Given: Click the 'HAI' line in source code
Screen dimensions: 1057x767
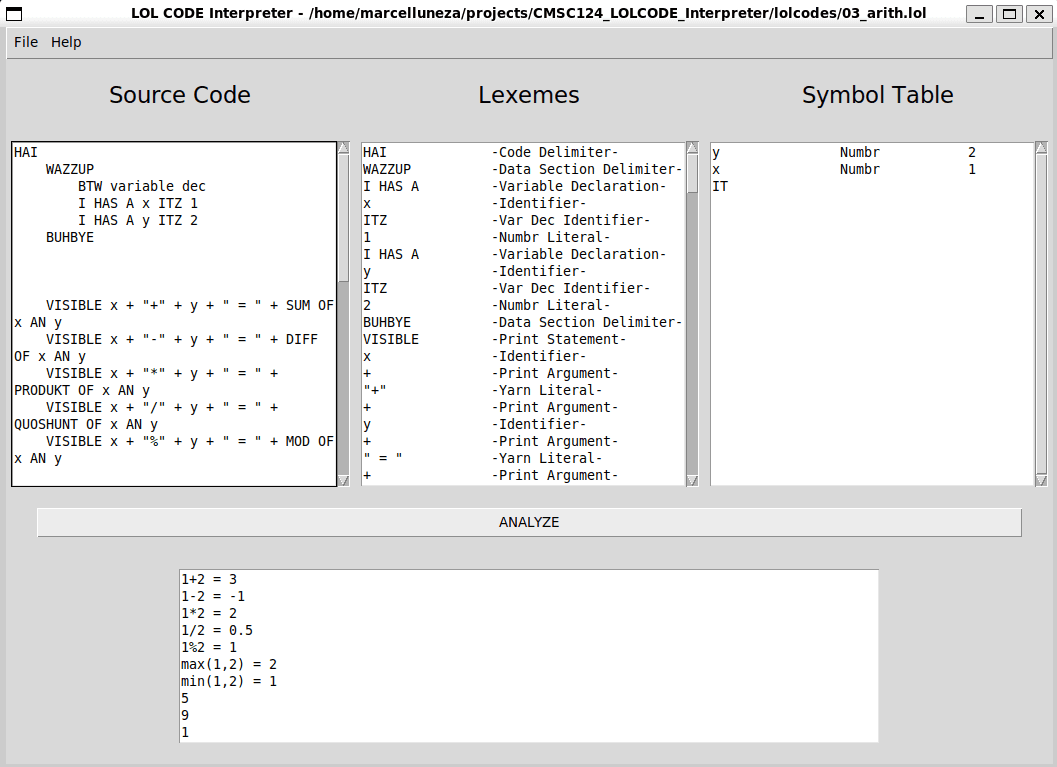Looking at the screenshot, I should [26, 152].
